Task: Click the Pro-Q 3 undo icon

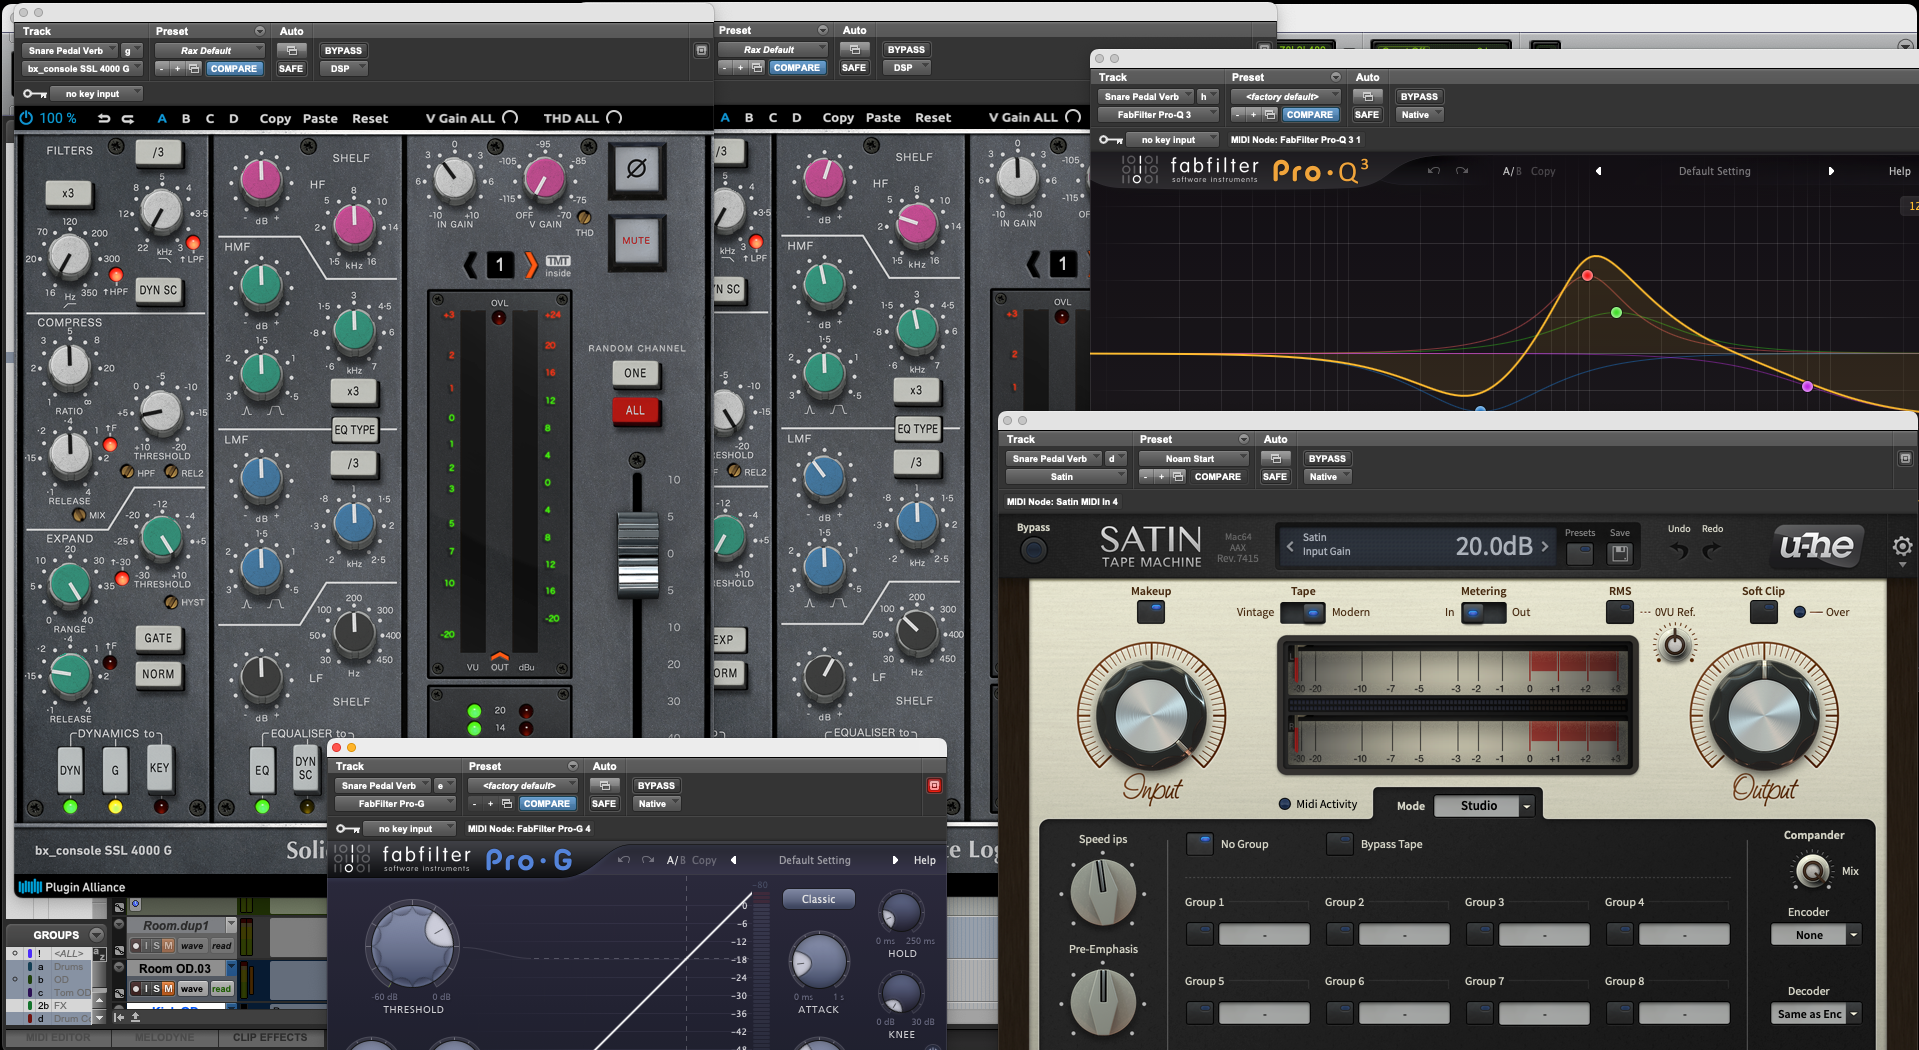Action: tap(1433, 171)
